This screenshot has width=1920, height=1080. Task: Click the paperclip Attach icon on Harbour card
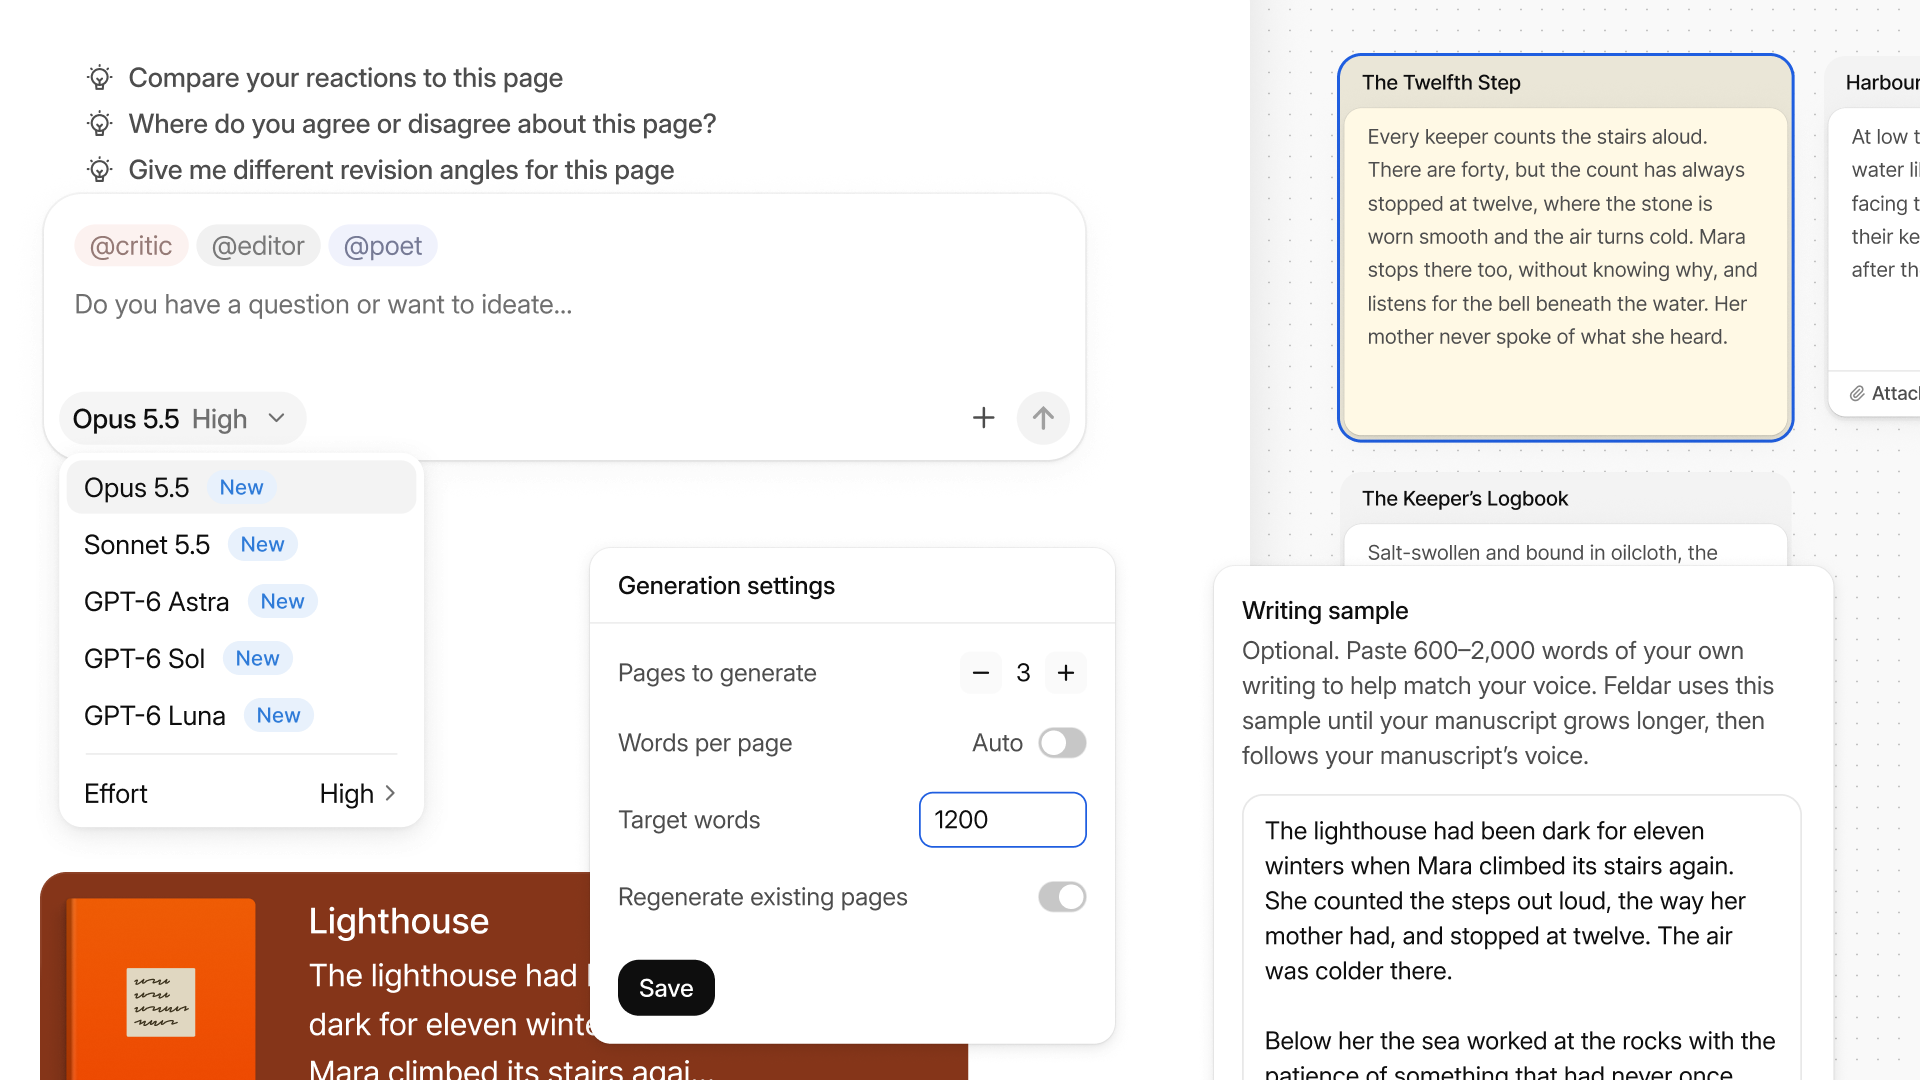pos(1857,393)
